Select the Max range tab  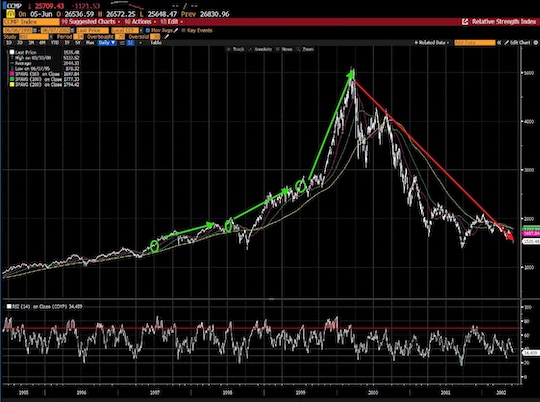pyautogui.click(x=90, y=43)
